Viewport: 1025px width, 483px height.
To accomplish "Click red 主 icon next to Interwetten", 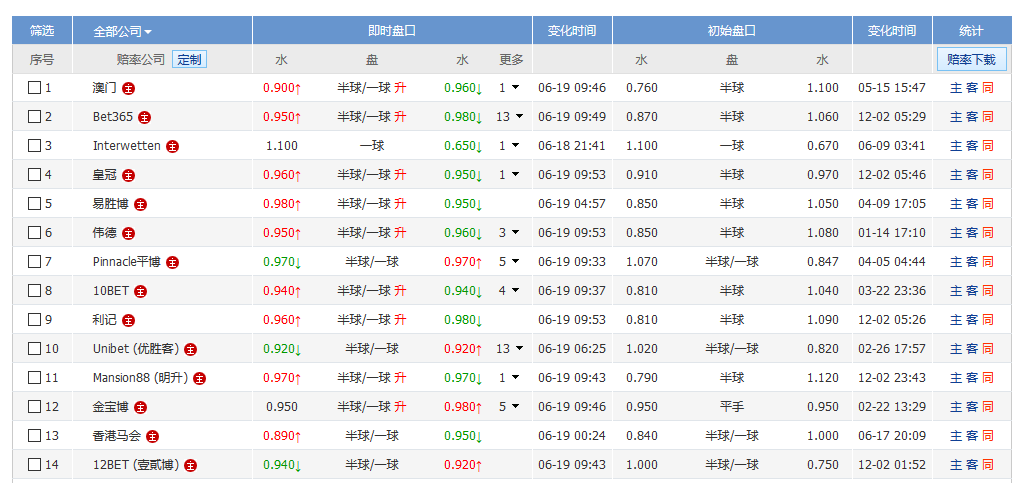I will coord(173,146).
